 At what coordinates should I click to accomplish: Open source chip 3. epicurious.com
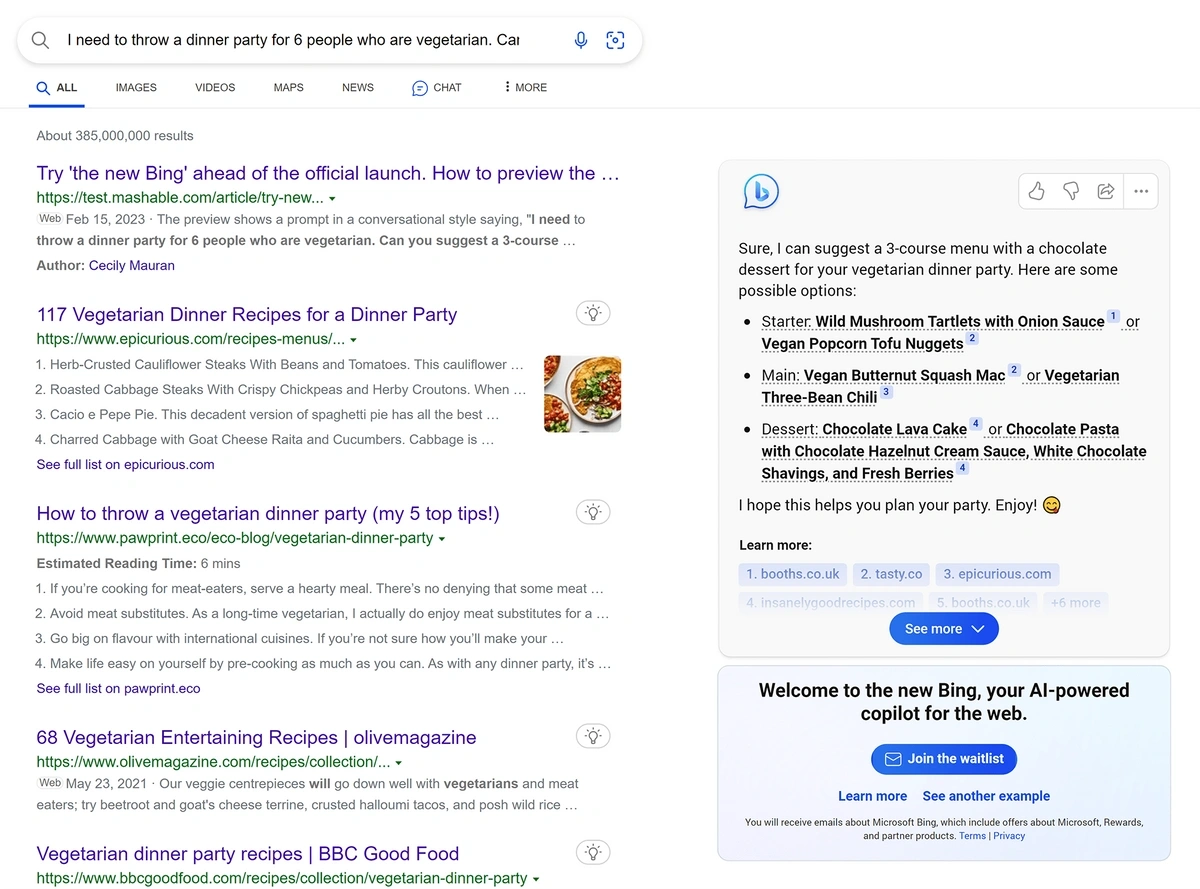pos(997,574)
